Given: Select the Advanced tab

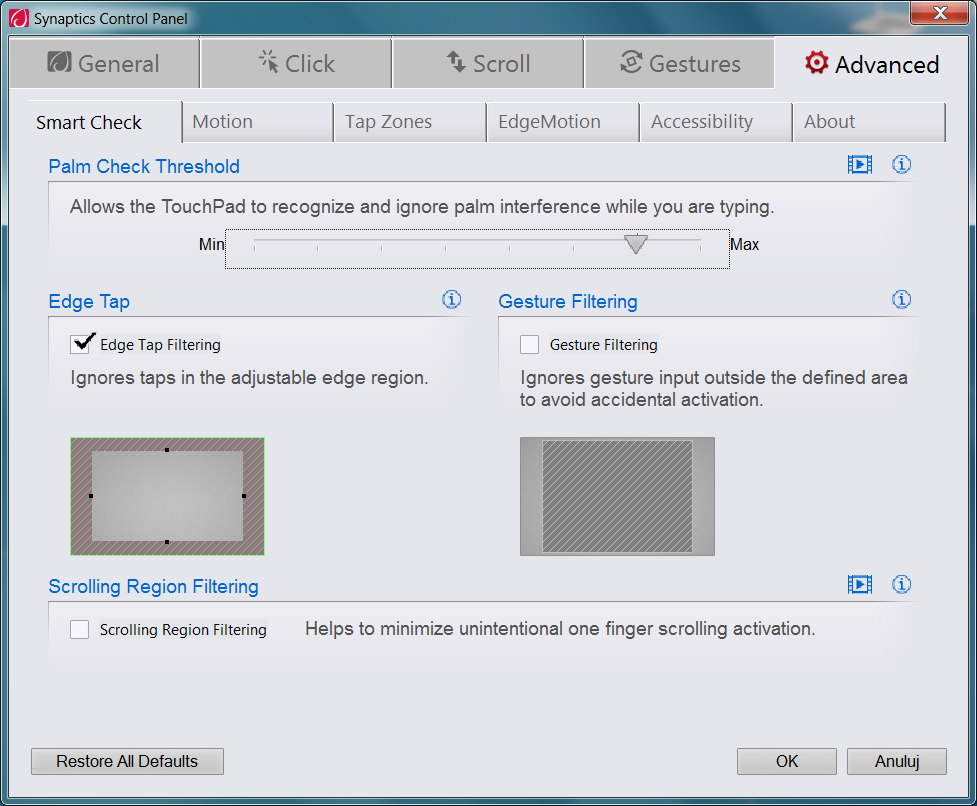Looking at the screenshot, I should coord(871,64).
